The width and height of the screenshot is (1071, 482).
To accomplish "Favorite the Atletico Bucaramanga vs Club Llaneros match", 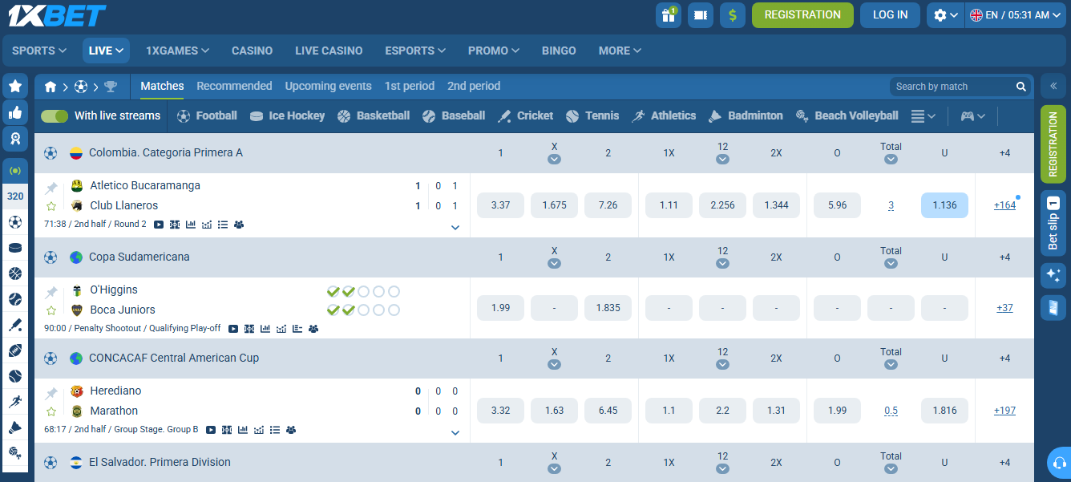I will pos(51,205).
